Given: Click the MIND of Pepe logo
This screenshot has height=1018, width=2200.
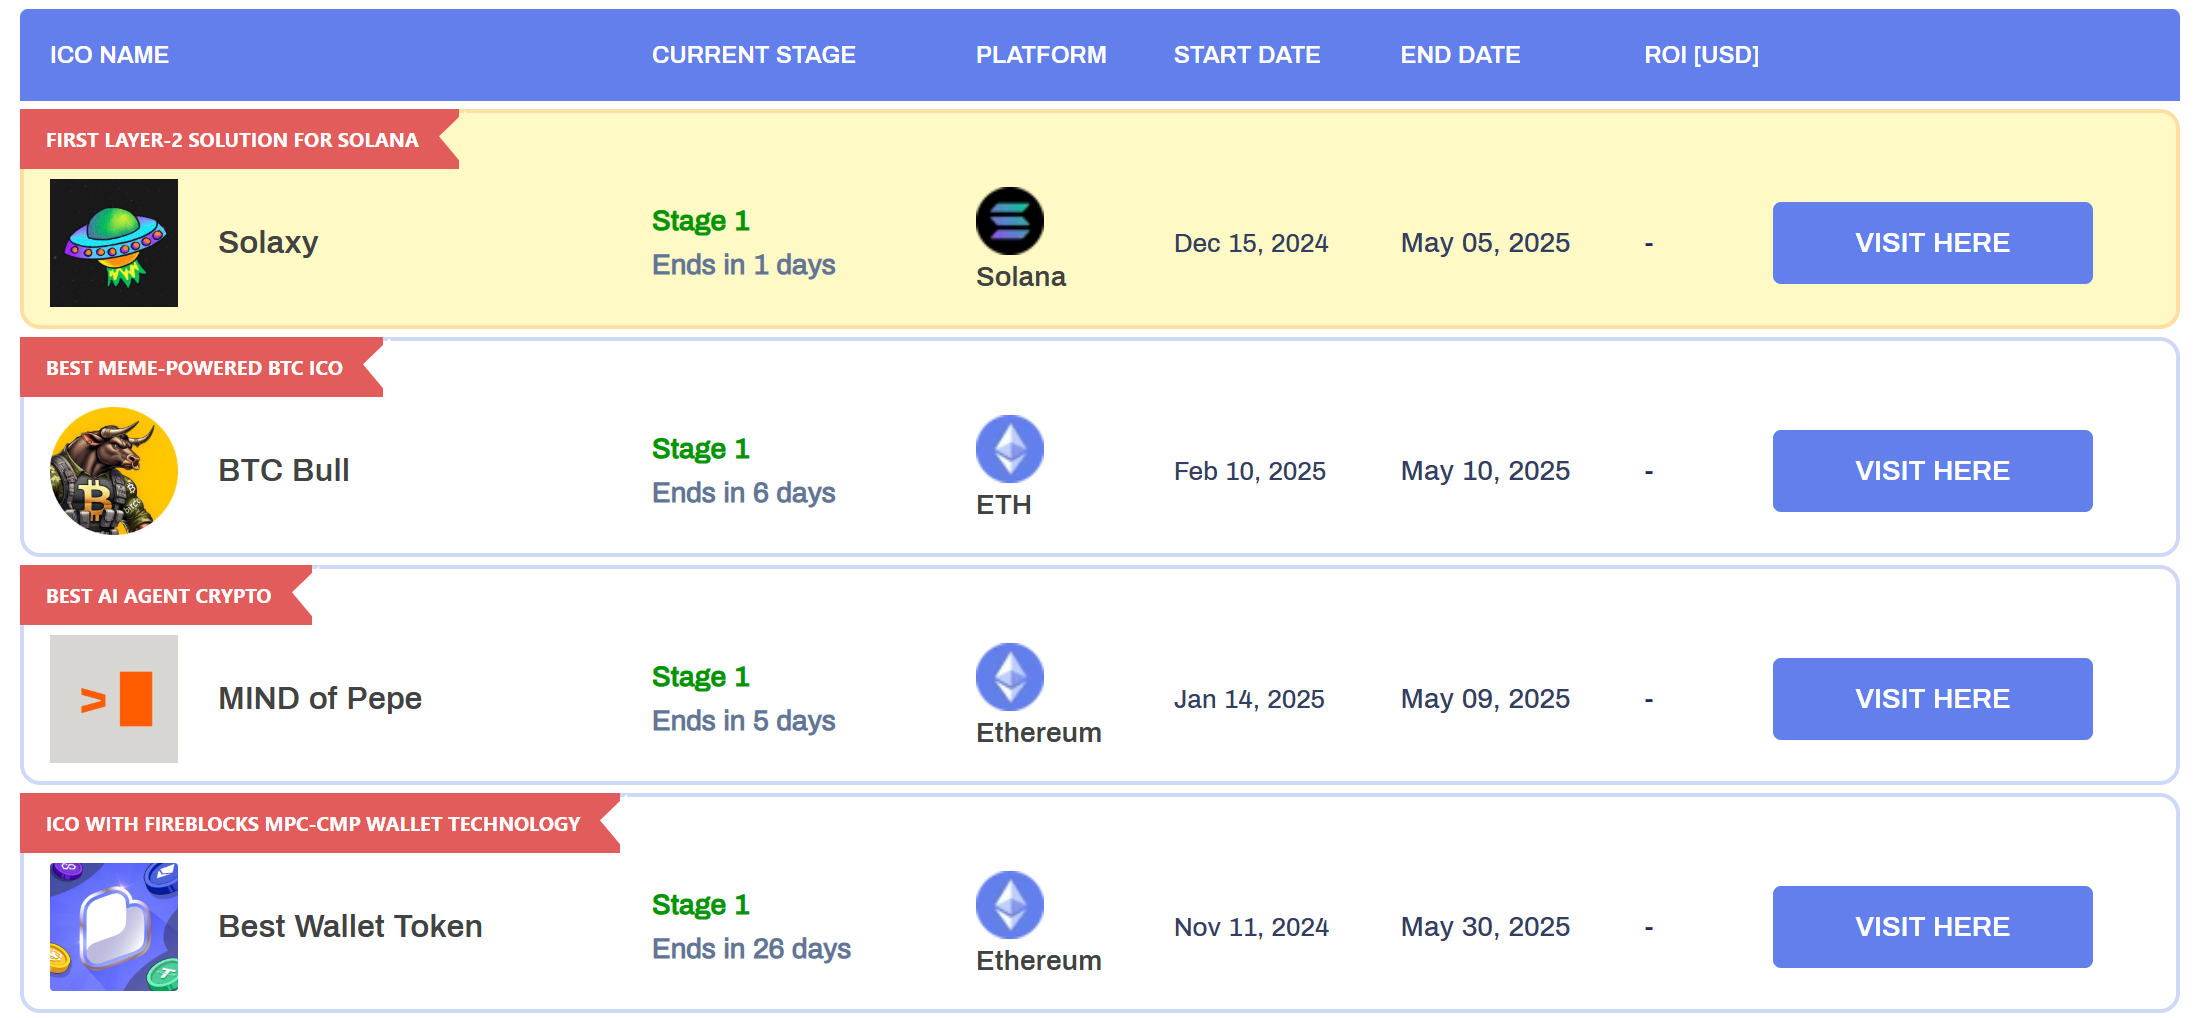Looking at the screenshot, I should tap(114, 699).
